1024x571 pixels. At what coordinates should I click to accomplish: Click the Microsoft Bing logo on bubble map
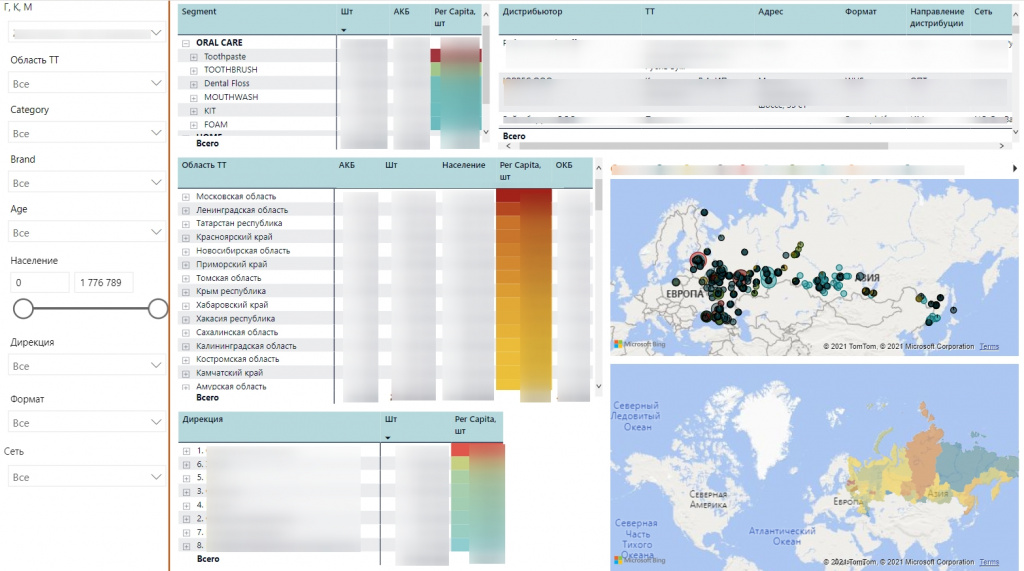pyautogui.click(x=639, y=345)
